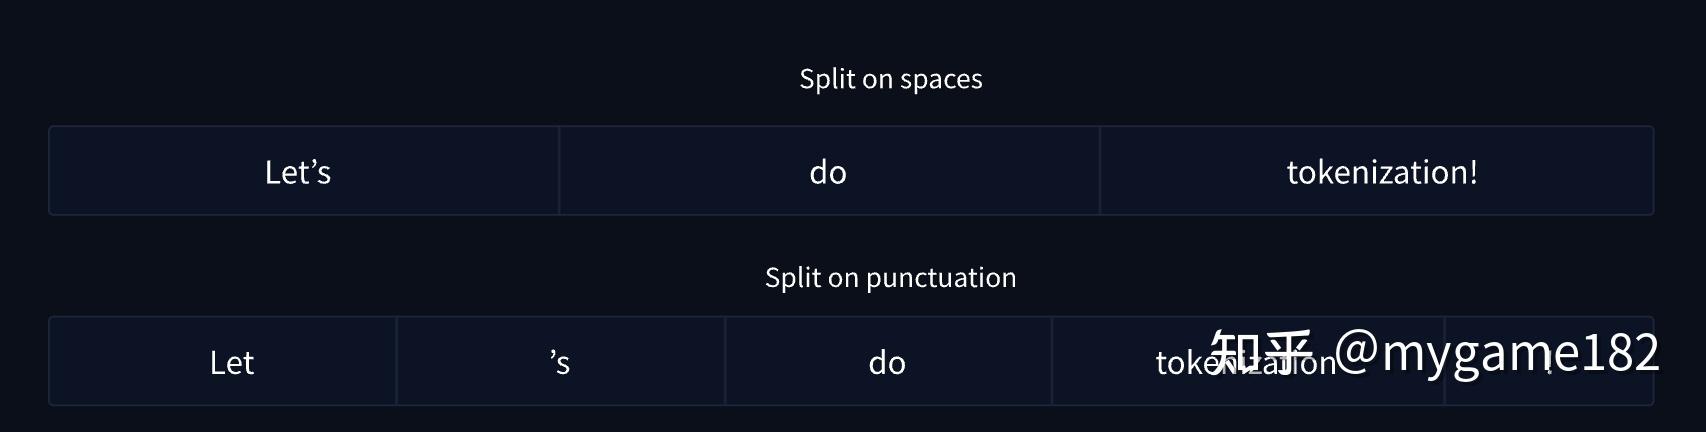Select the standalone "!" token cell
This screenshot has height=432, width=1706.
pos(1549,364)
